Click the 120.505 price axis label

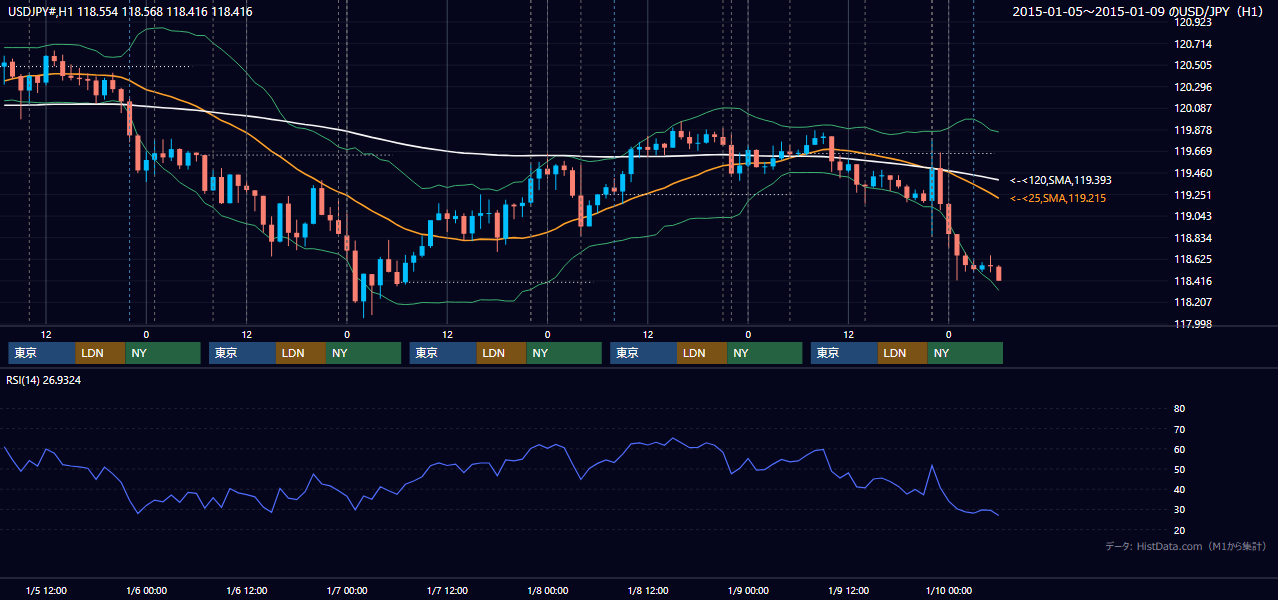click(1195, 65)
